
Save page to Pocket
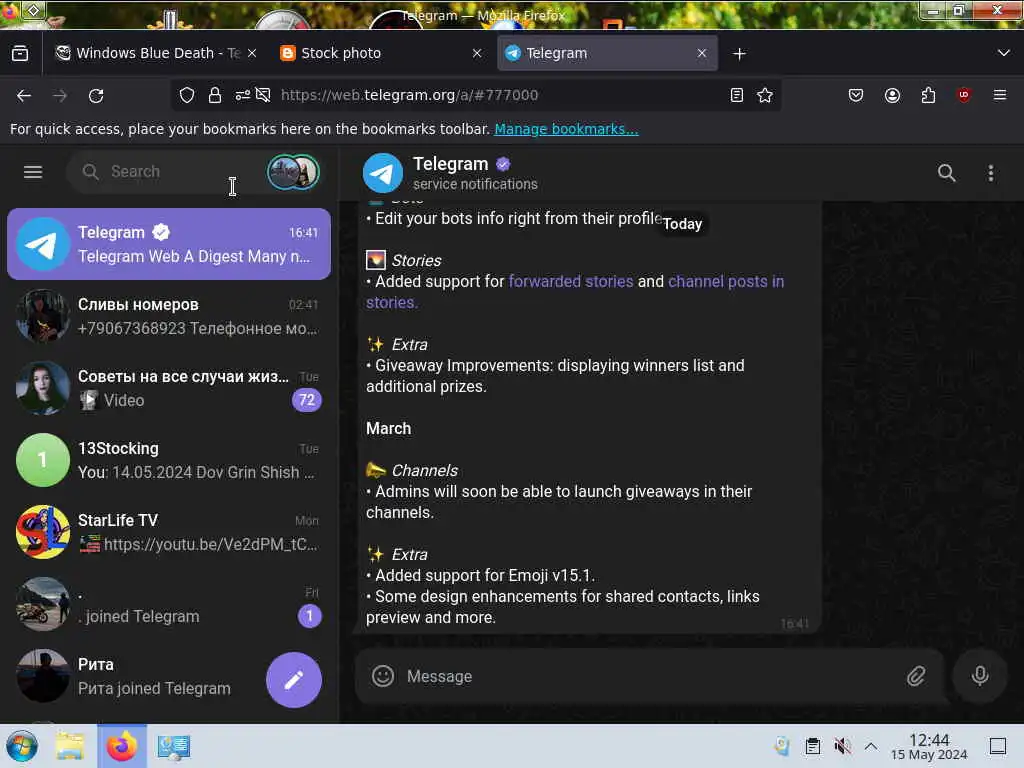point(856,95)
